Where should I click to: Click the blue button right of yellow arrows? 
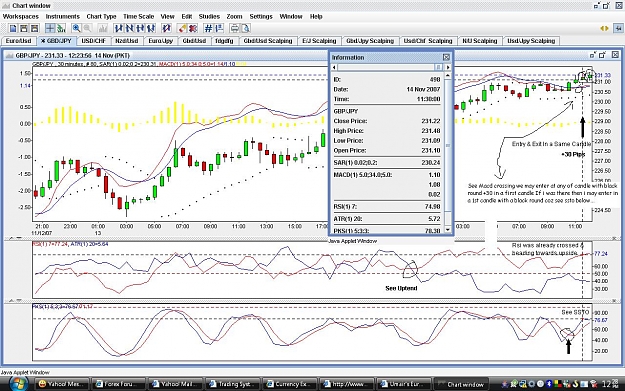click(x=618, y=28)
